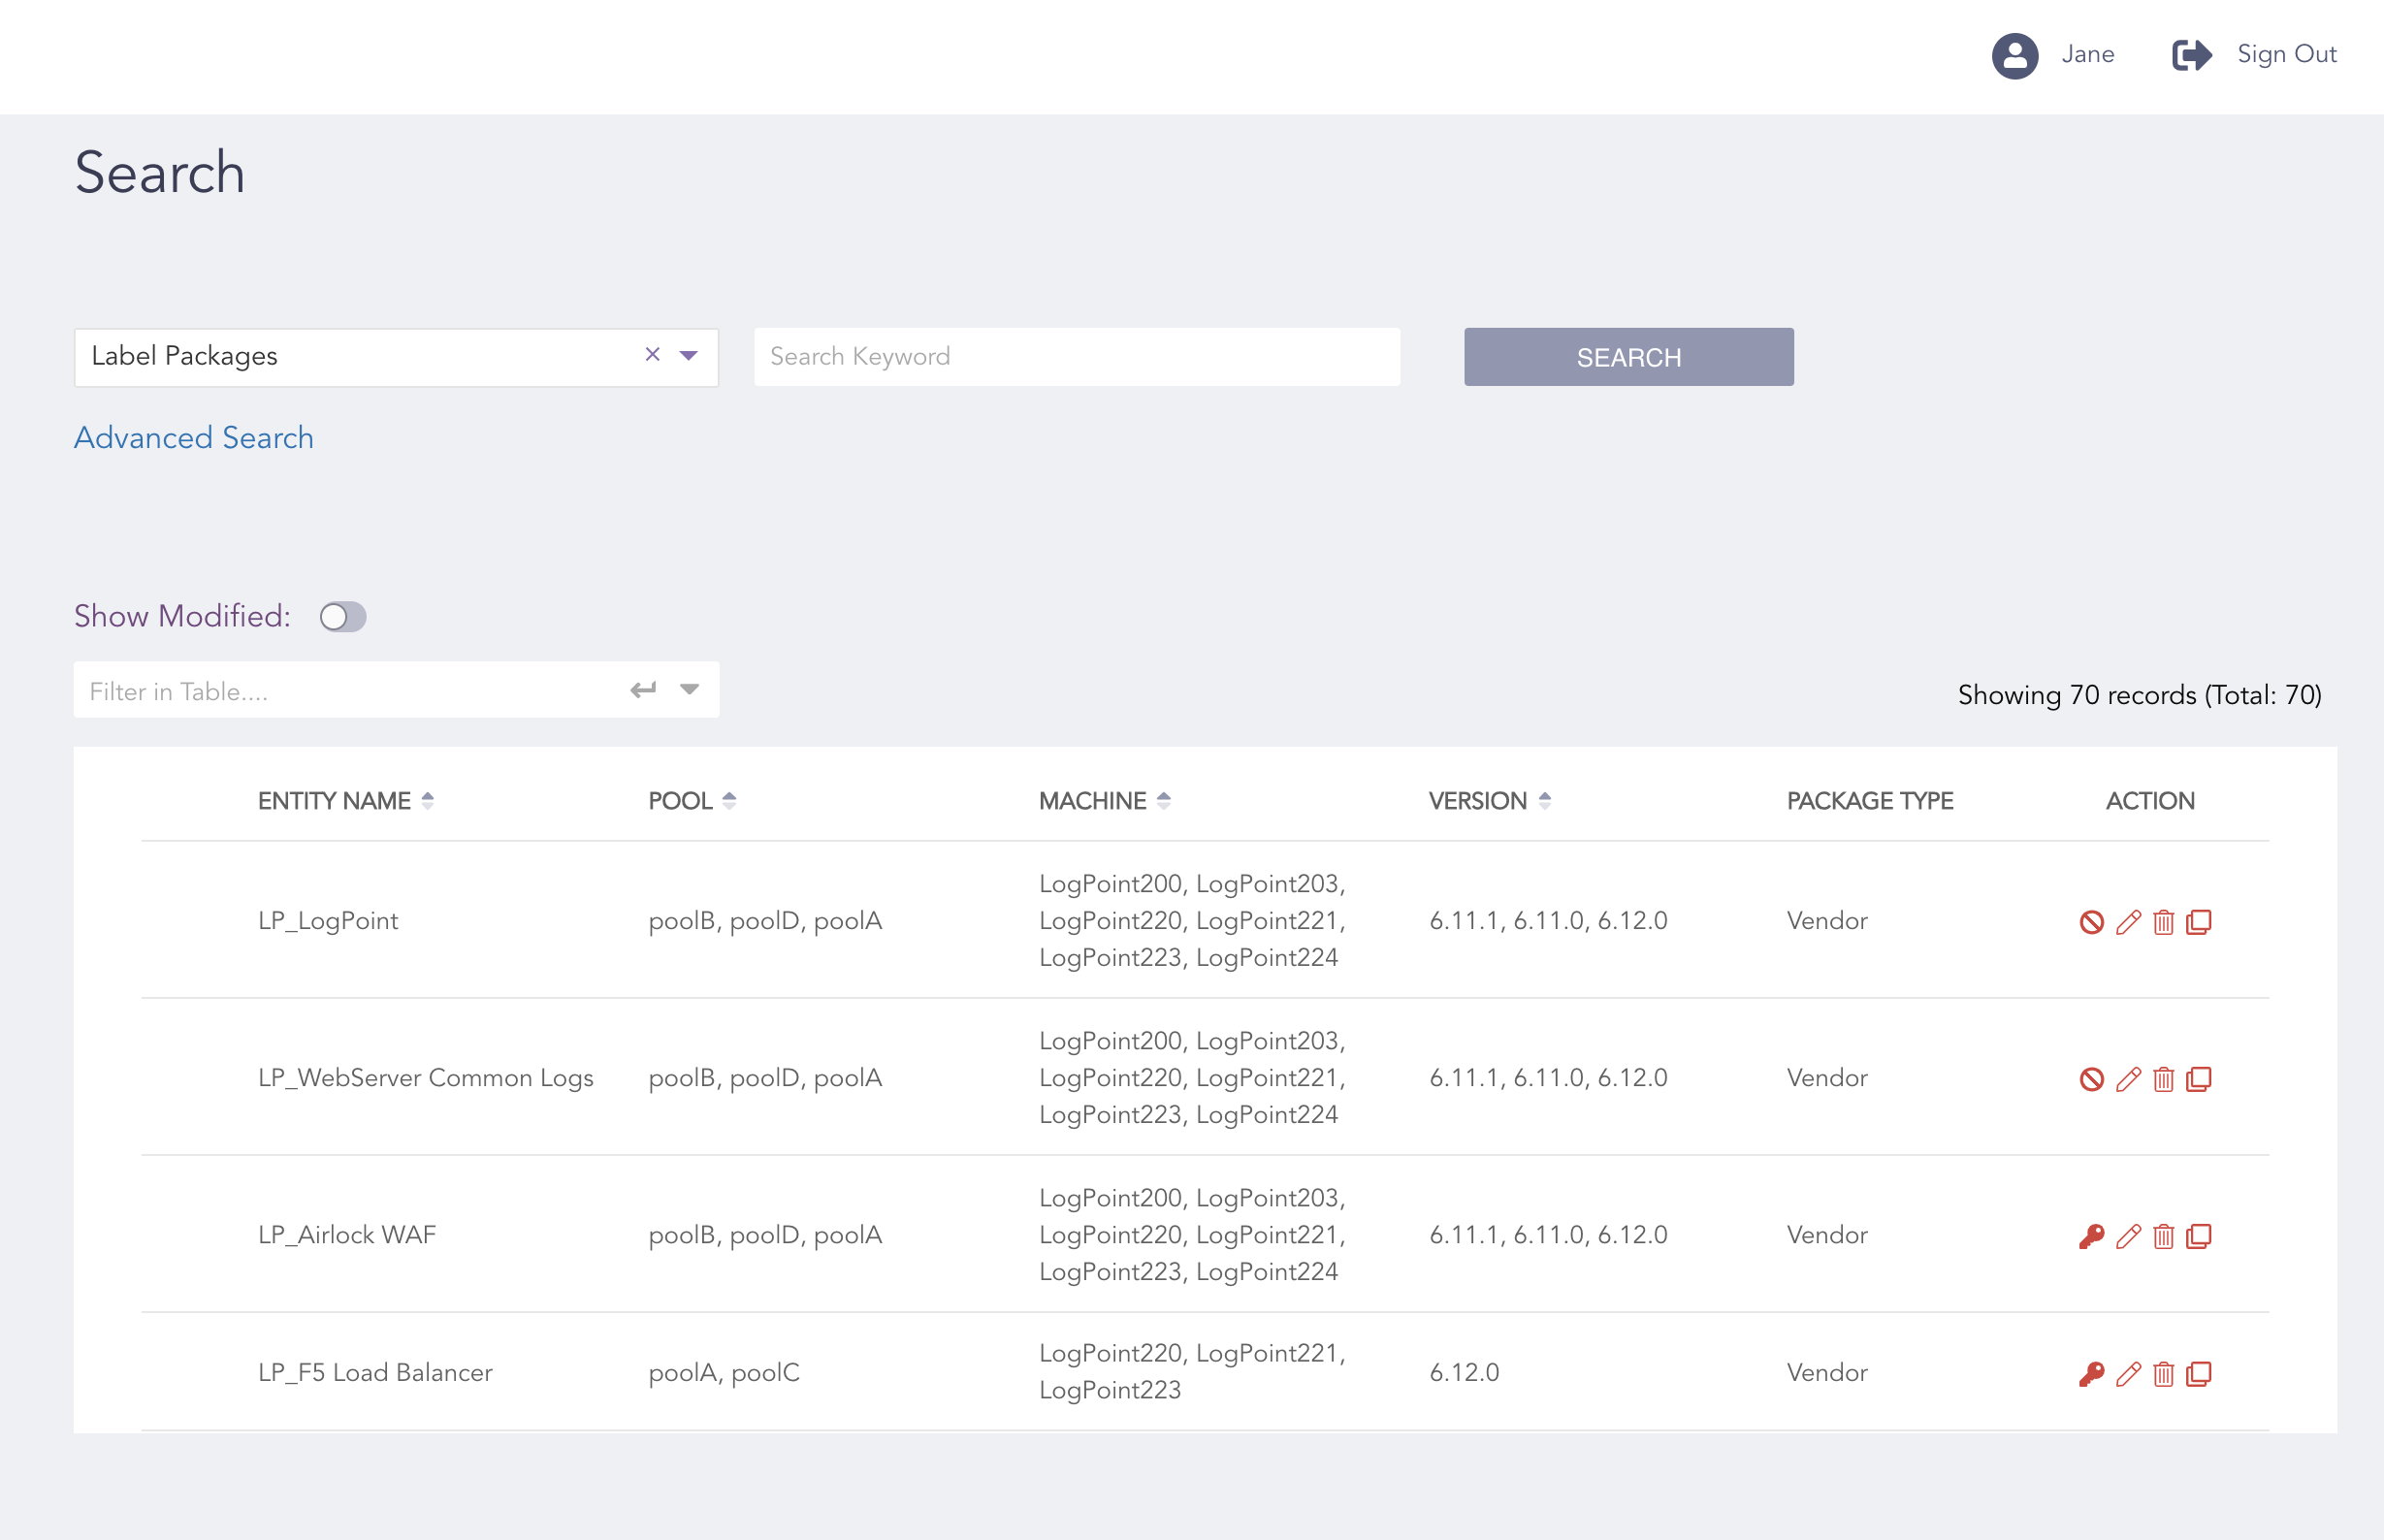Open key permissions for LP_Airlock WAF

(x=2092, y=1235)
